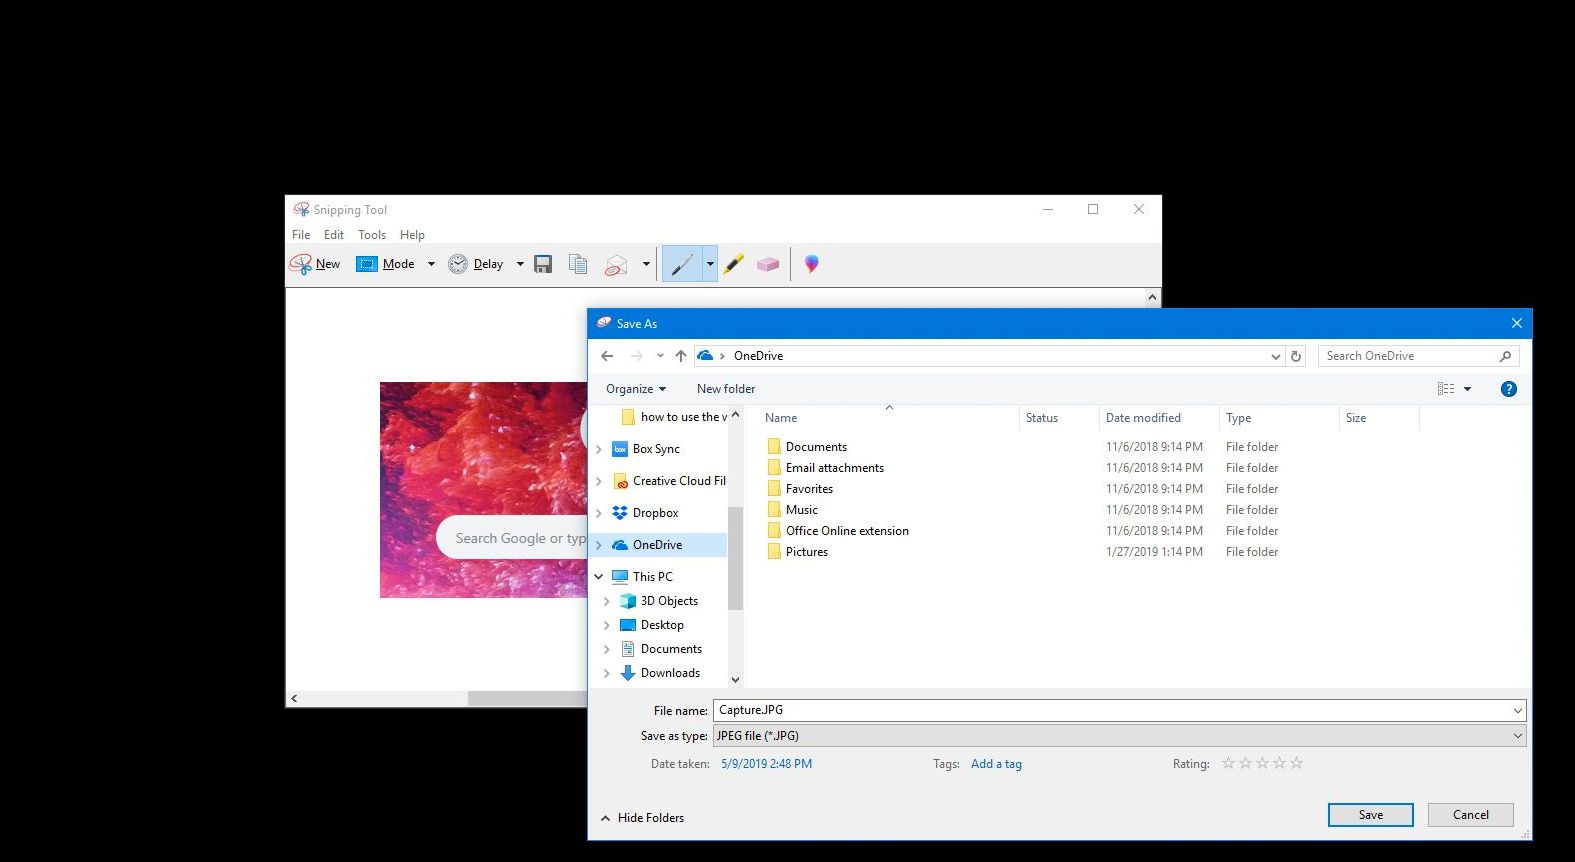Open the File menu in Snipping Tool
1575x862 pixels.
coord(301,235)
